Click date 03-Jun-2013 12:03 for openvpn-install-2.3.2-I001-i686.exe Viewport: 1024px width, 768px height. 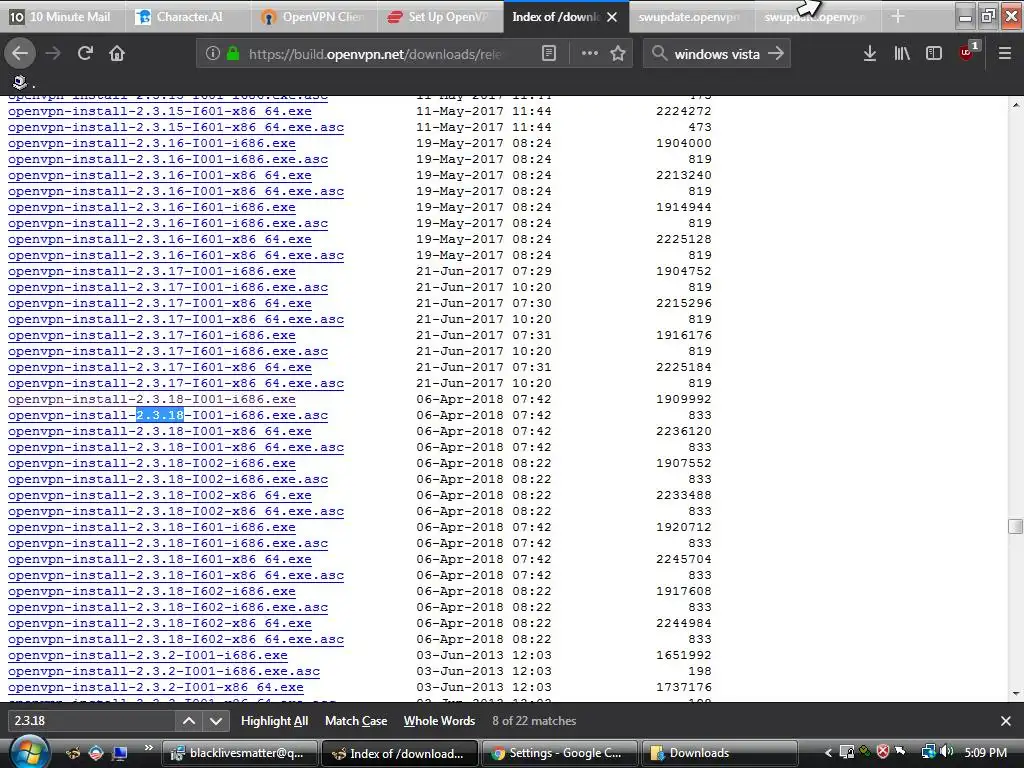(484, 655)
